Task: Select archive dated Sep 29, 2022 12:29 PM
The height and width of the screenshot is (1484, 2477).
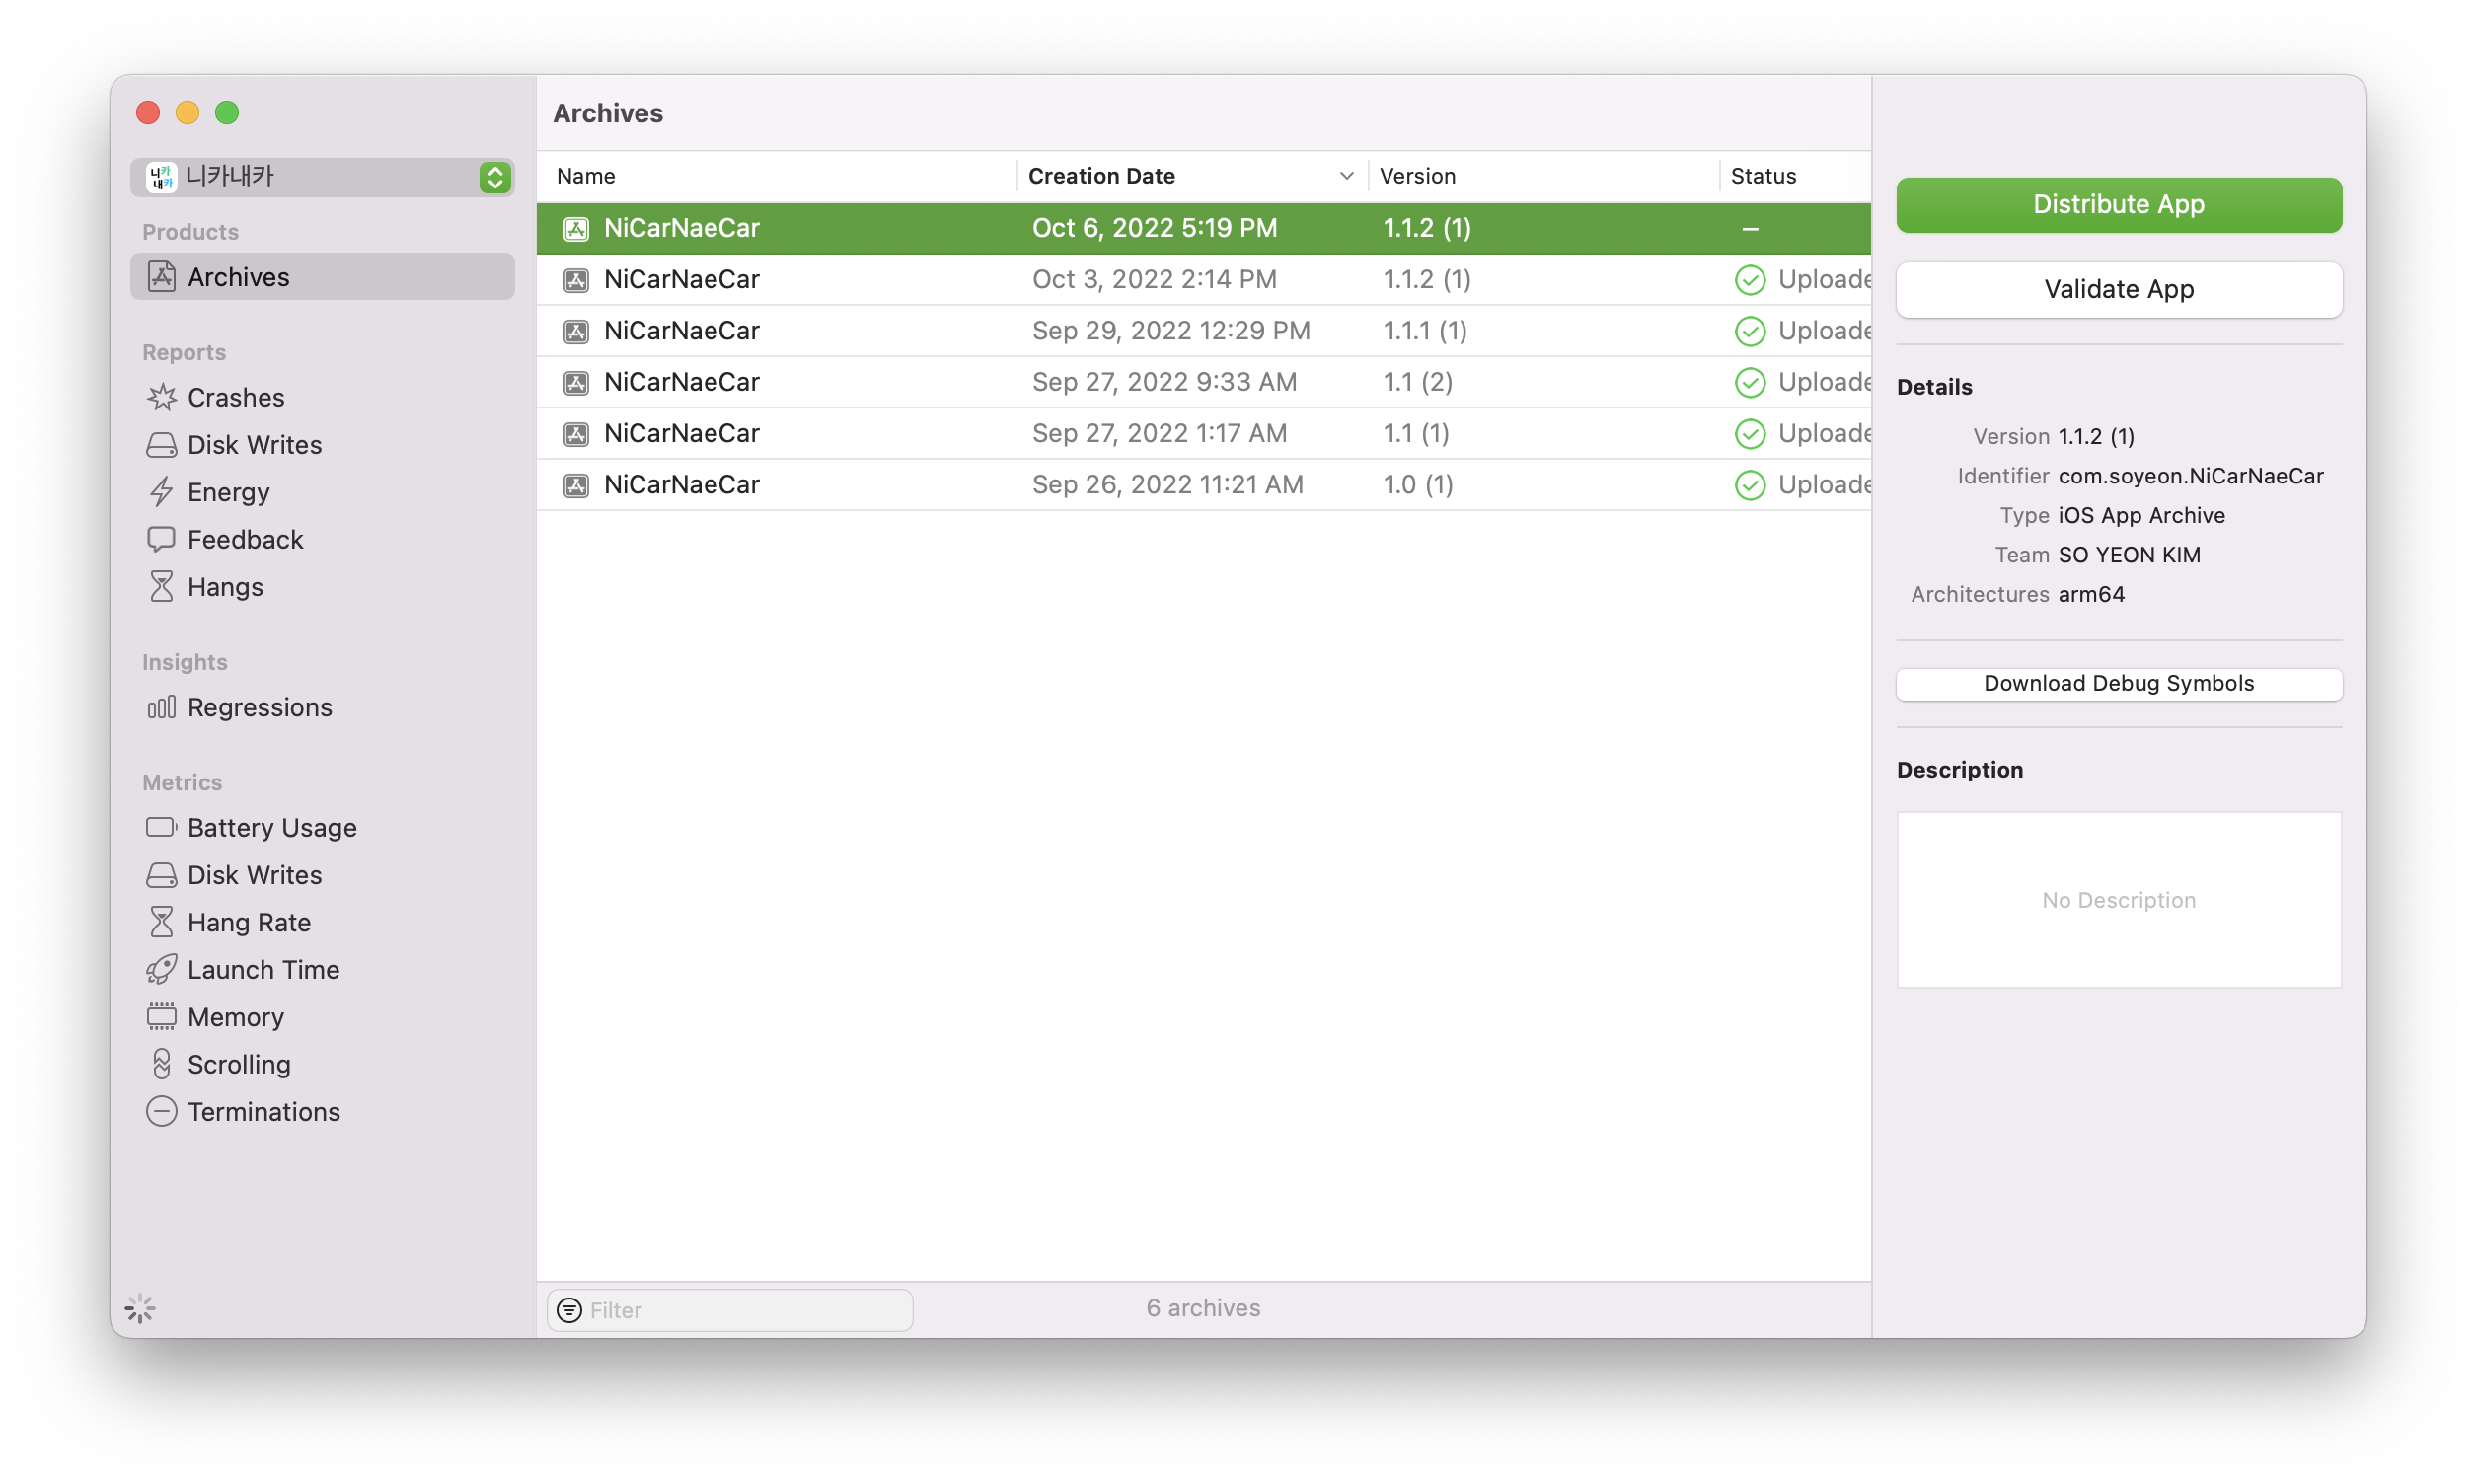Action: [1203, 331]
